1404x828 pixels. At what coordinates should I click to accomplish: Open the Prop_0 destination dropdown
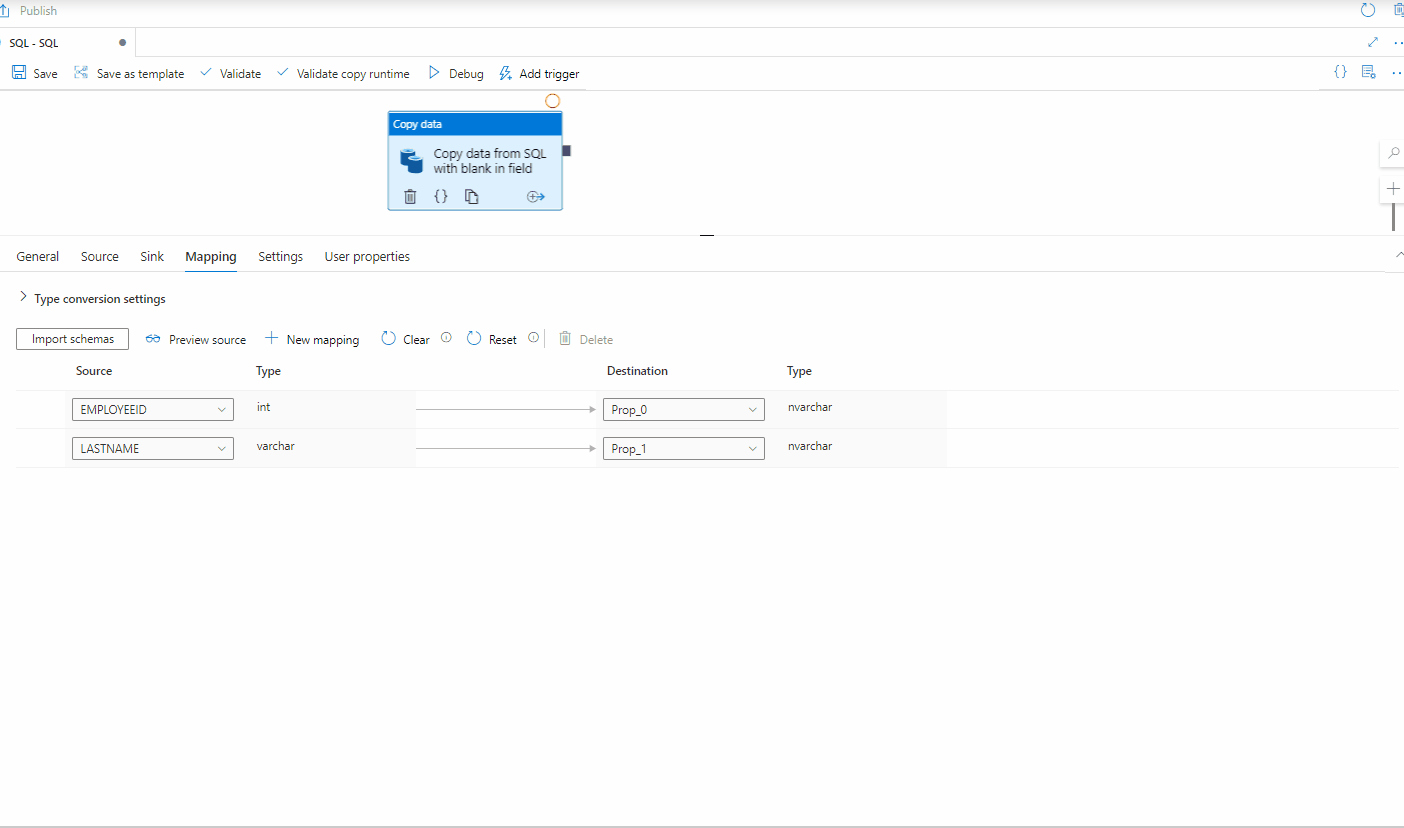[684, 409]
